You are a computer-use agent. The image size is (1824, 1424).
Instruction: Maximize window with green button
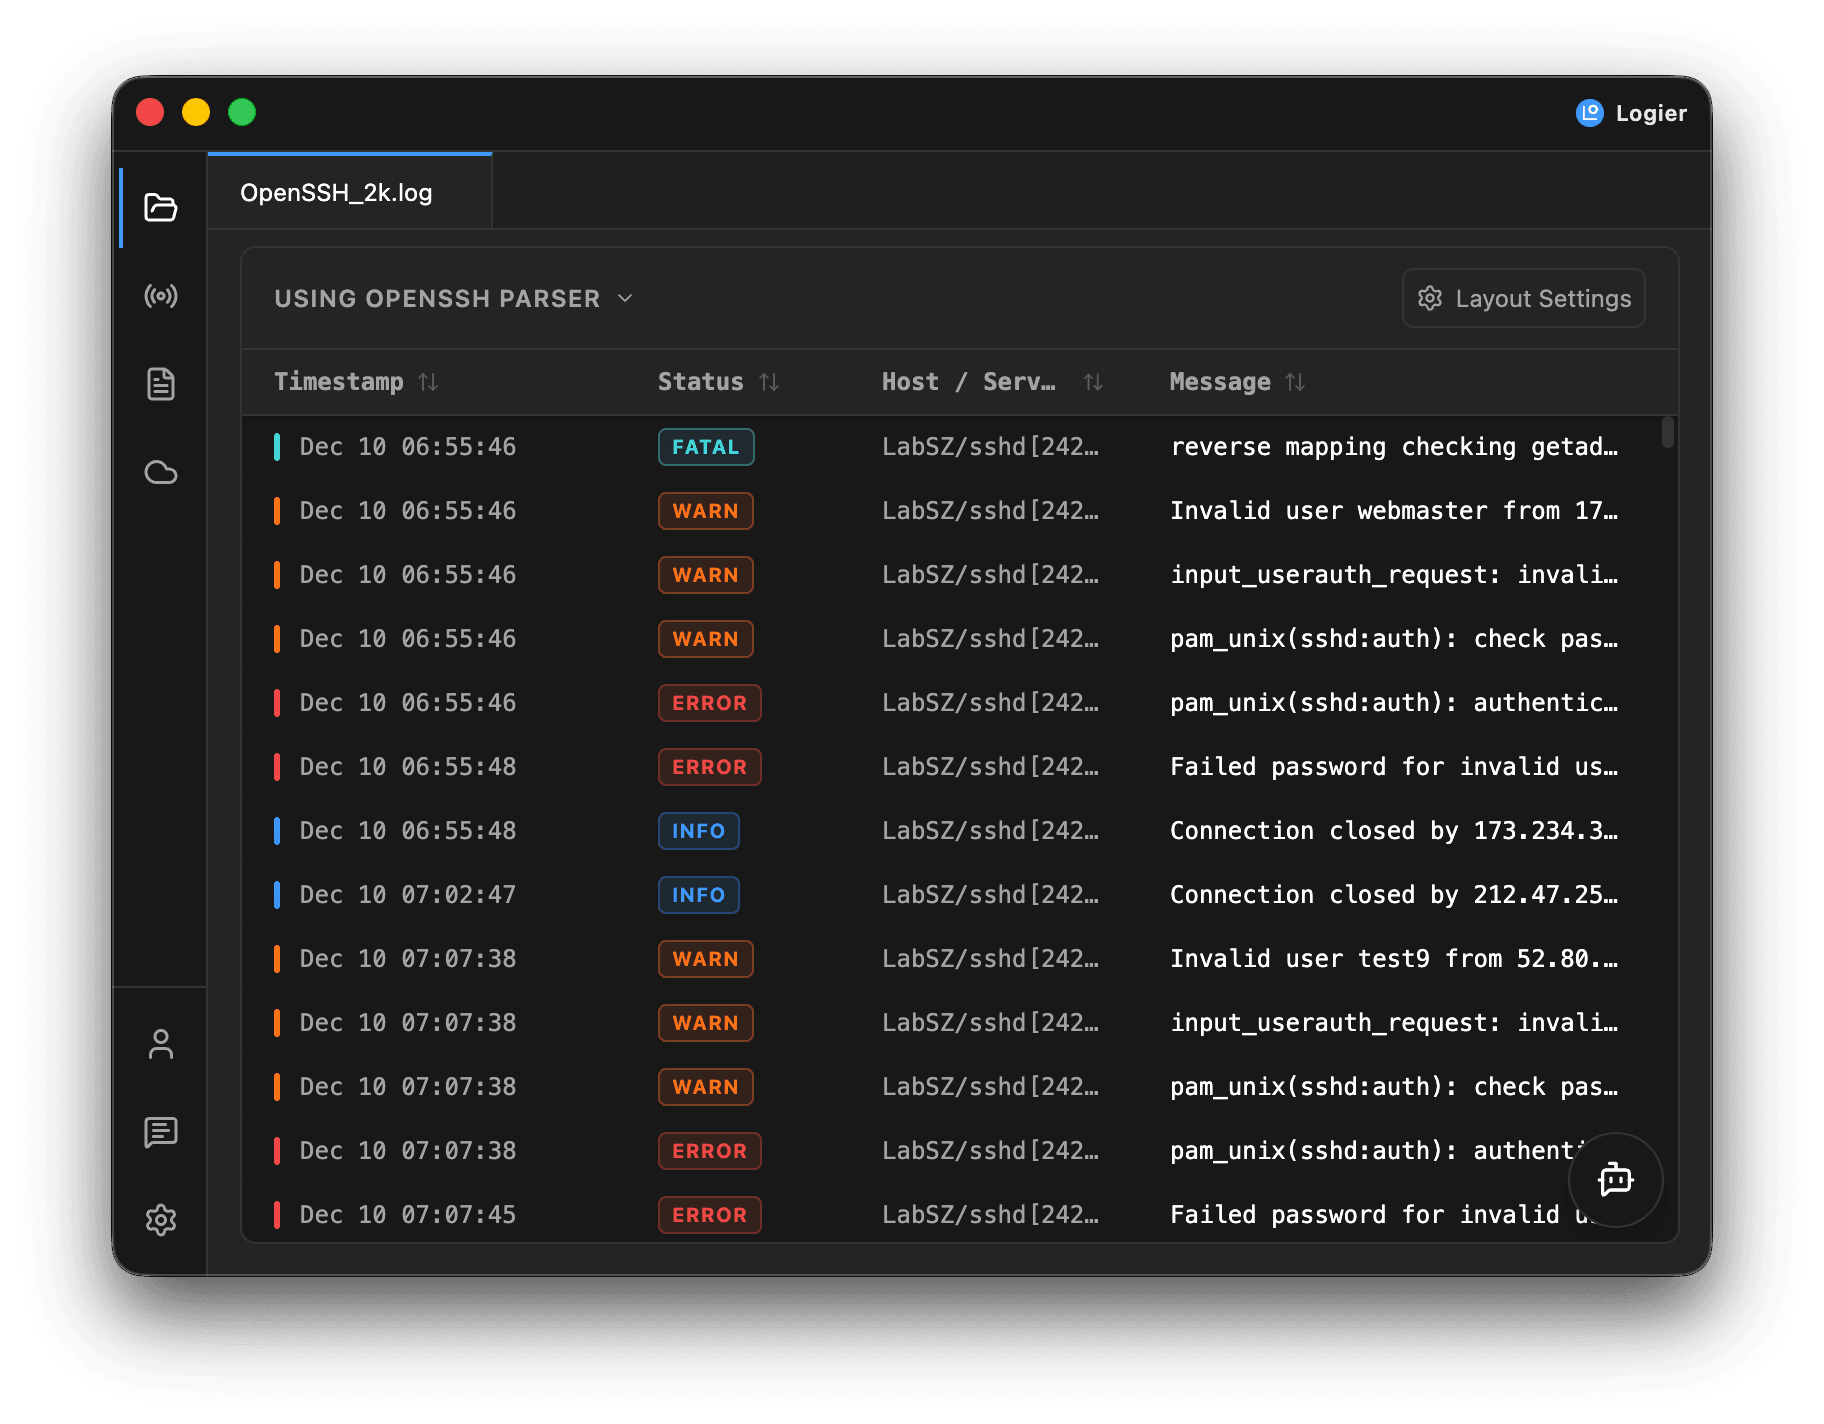(x=242, y=112)
